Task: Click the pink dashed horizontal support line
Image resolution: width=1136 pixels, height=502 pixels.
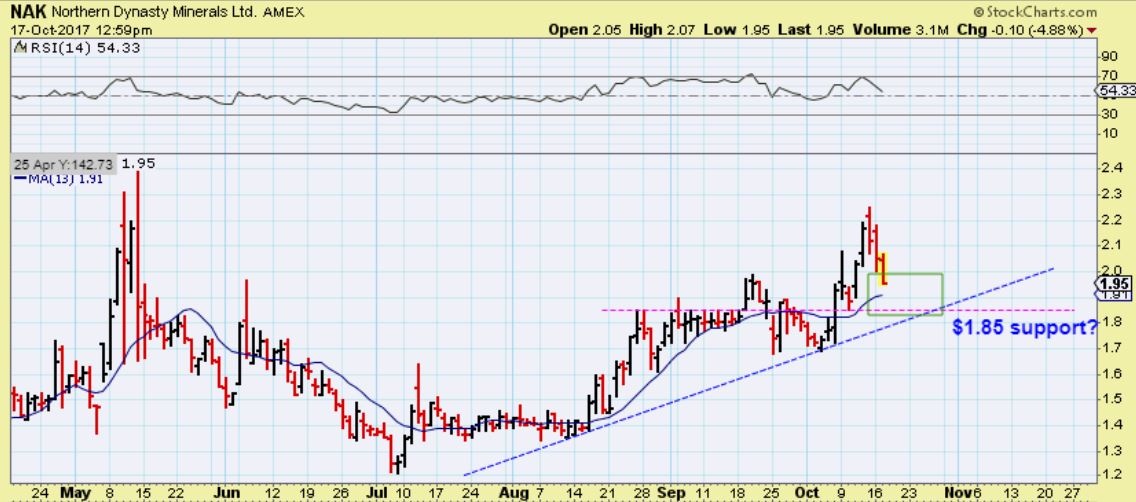Action: [x=700, y=310]
